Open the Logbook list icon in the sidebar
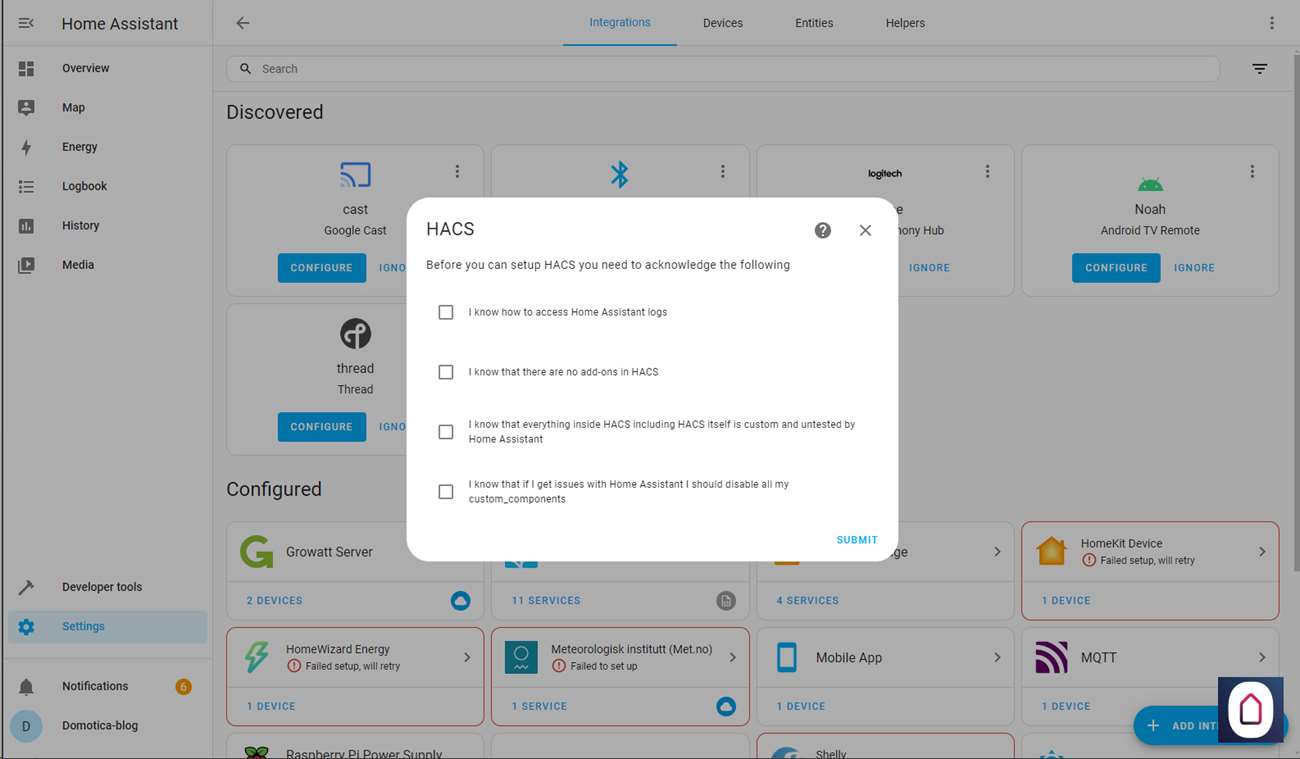This screenshot has width=1300, height=759. point(26,187)
